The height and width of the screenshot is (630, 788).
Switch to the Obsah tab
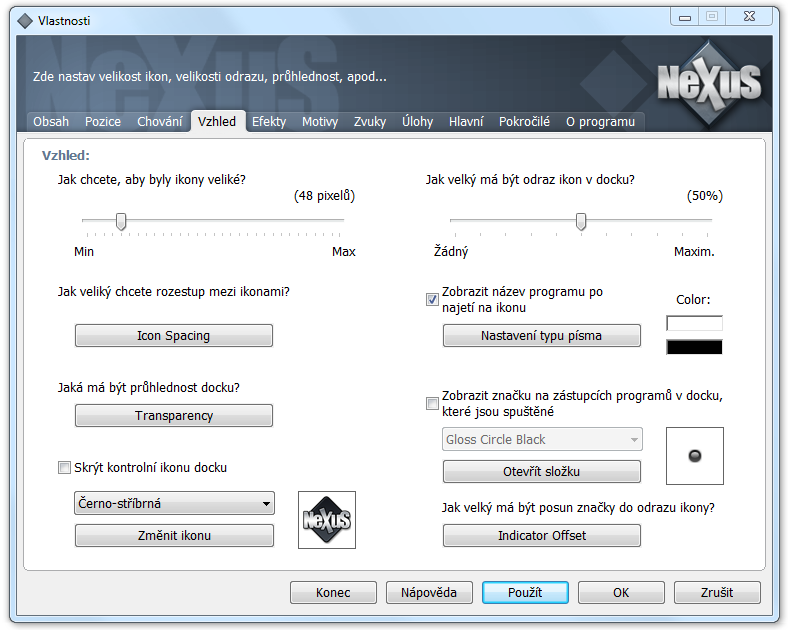pyautogui.click(x=51, y=122)
